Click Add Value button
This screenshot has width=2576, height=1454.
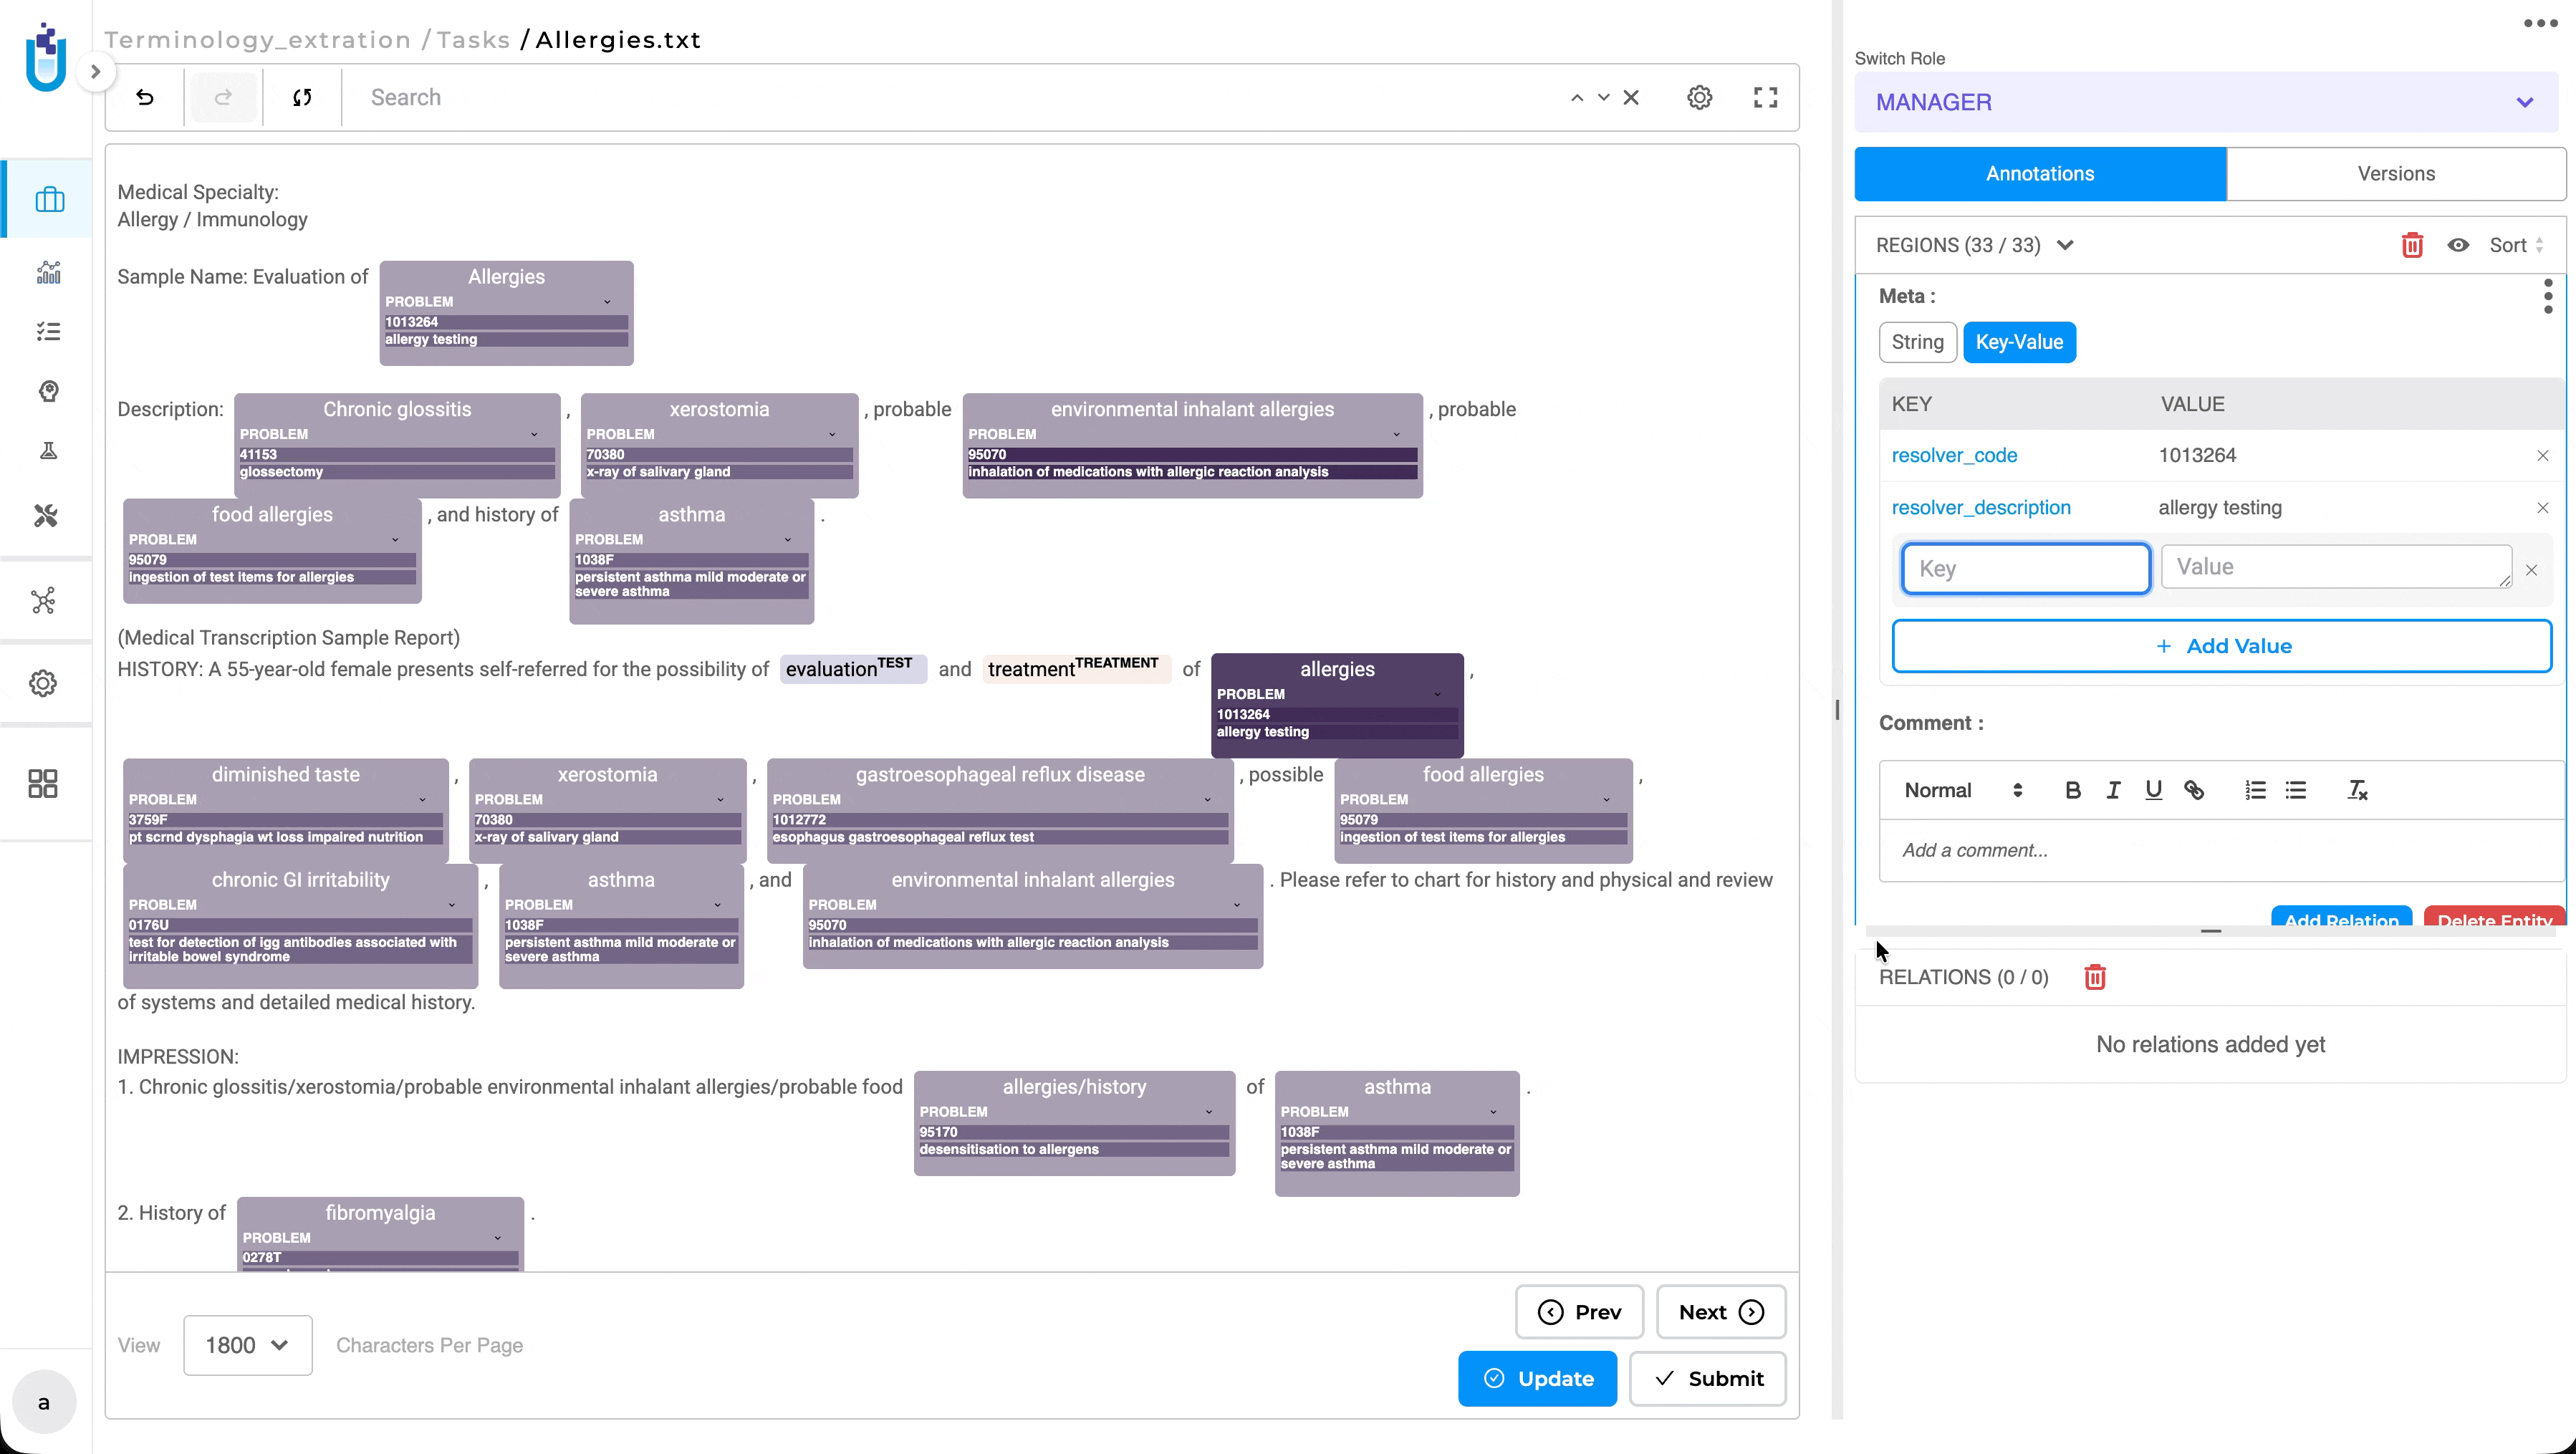click(2222, 646)
